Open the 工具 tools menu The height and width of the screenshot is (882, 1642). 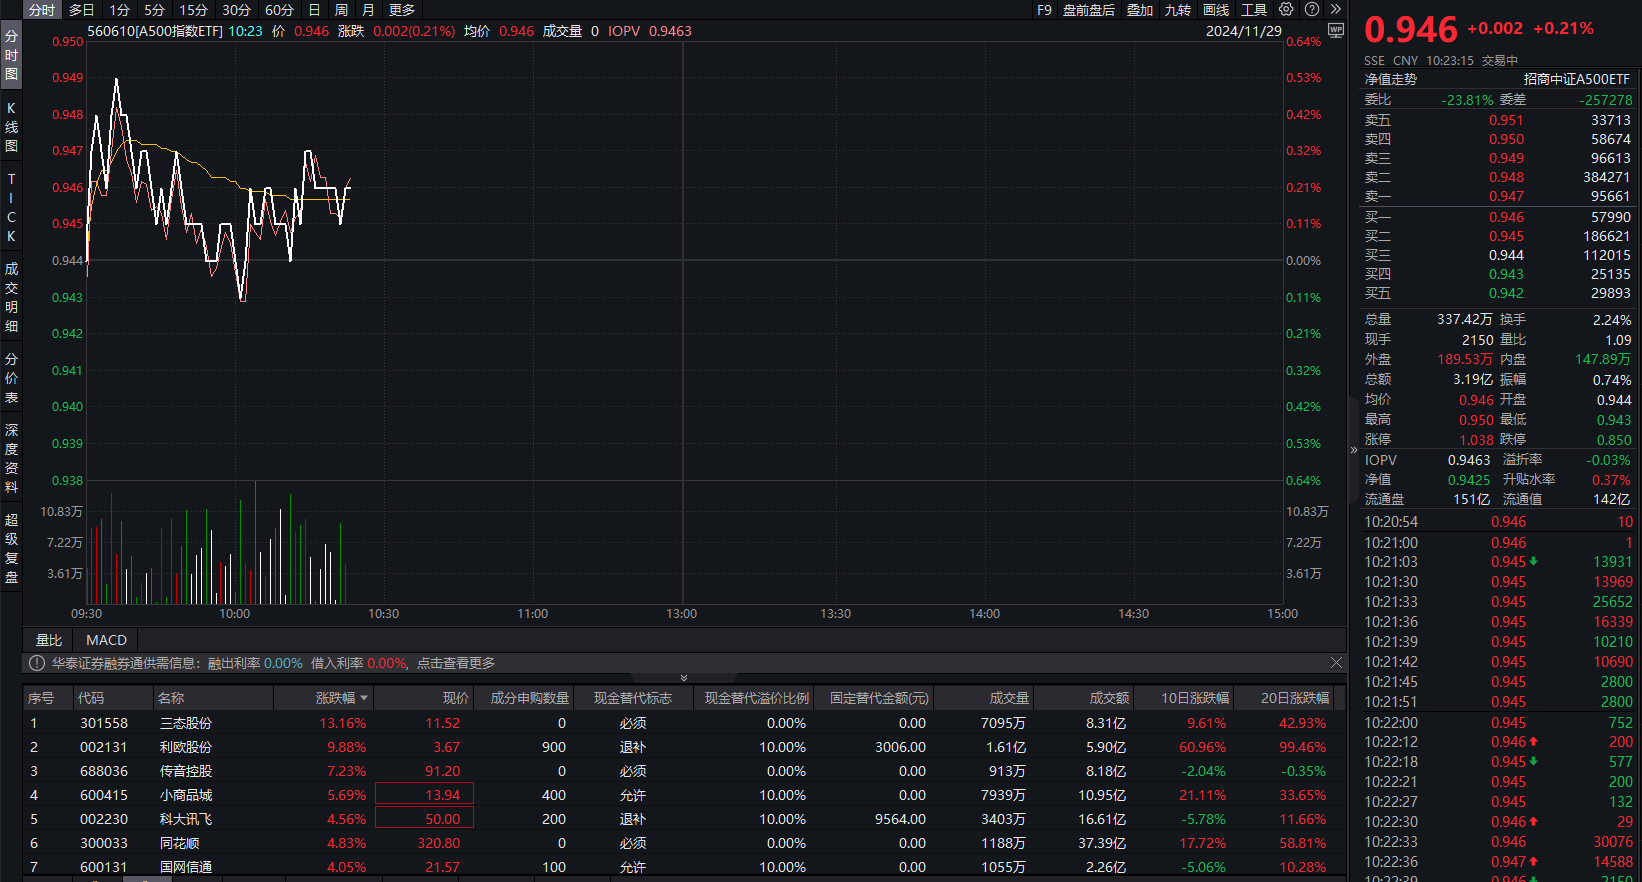[x=1254, y=10]
